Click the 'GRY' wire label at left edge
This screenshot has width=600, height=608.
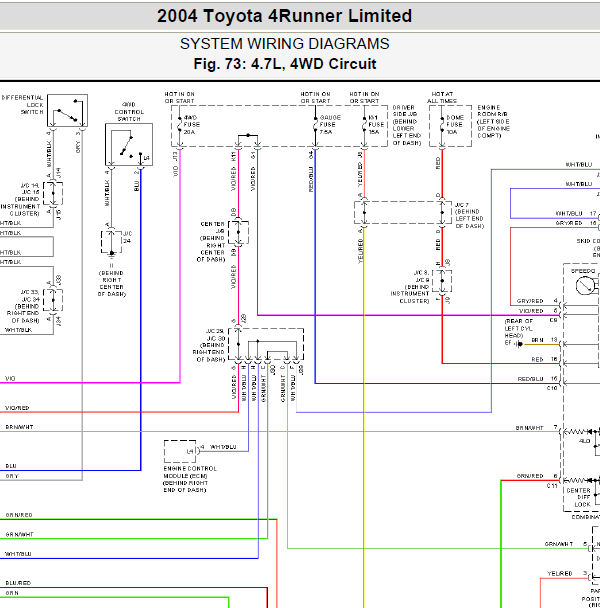[x=12, y=476]
